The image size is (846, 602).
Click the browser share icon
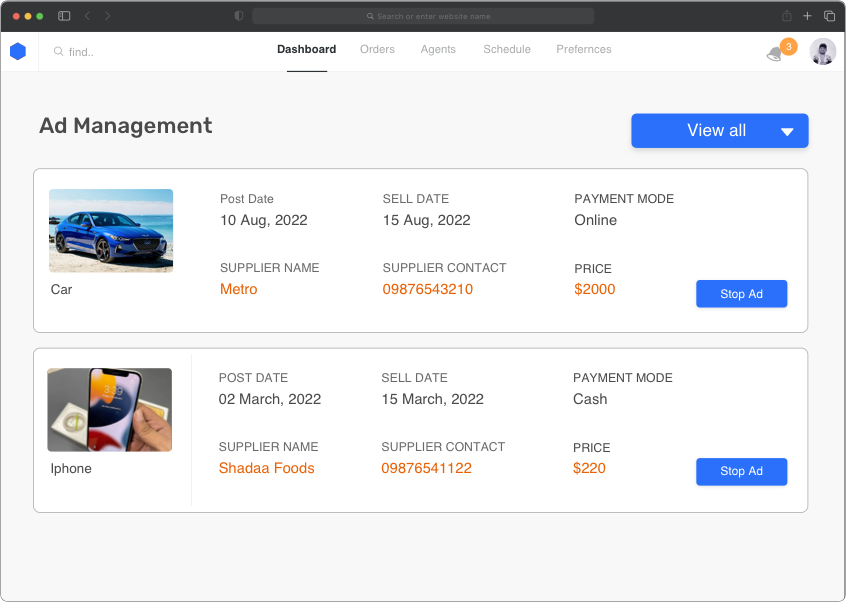coord(787,16)
